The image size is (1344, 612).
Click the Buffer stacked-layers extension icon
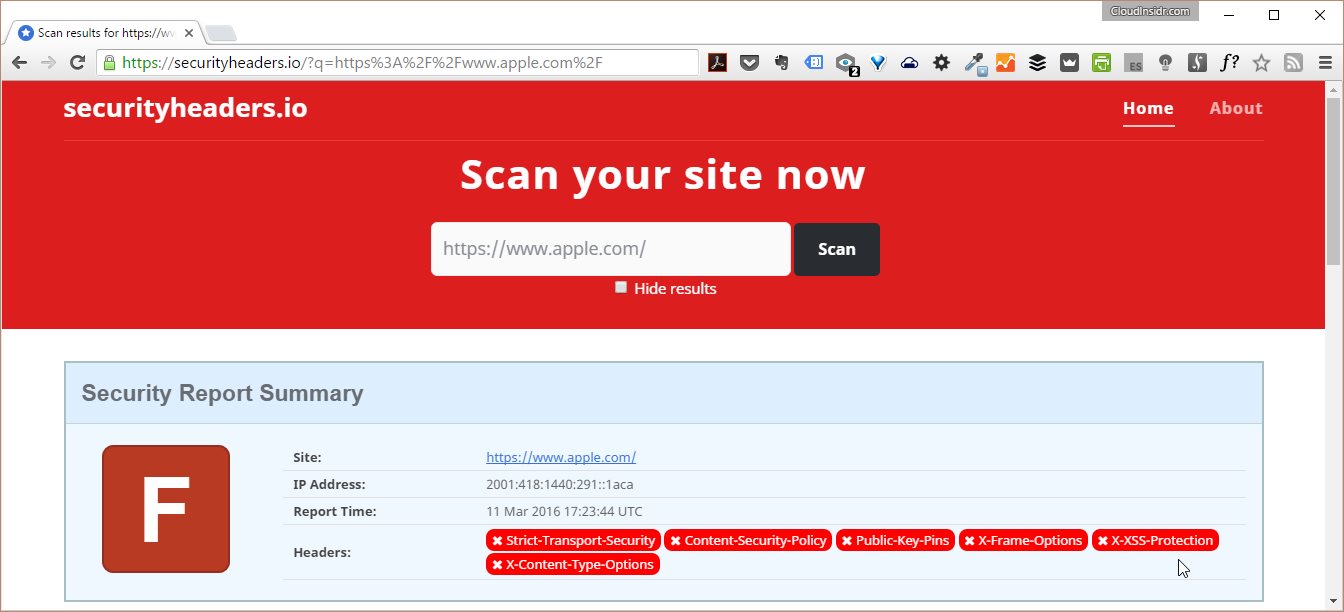pos(1037,63)
